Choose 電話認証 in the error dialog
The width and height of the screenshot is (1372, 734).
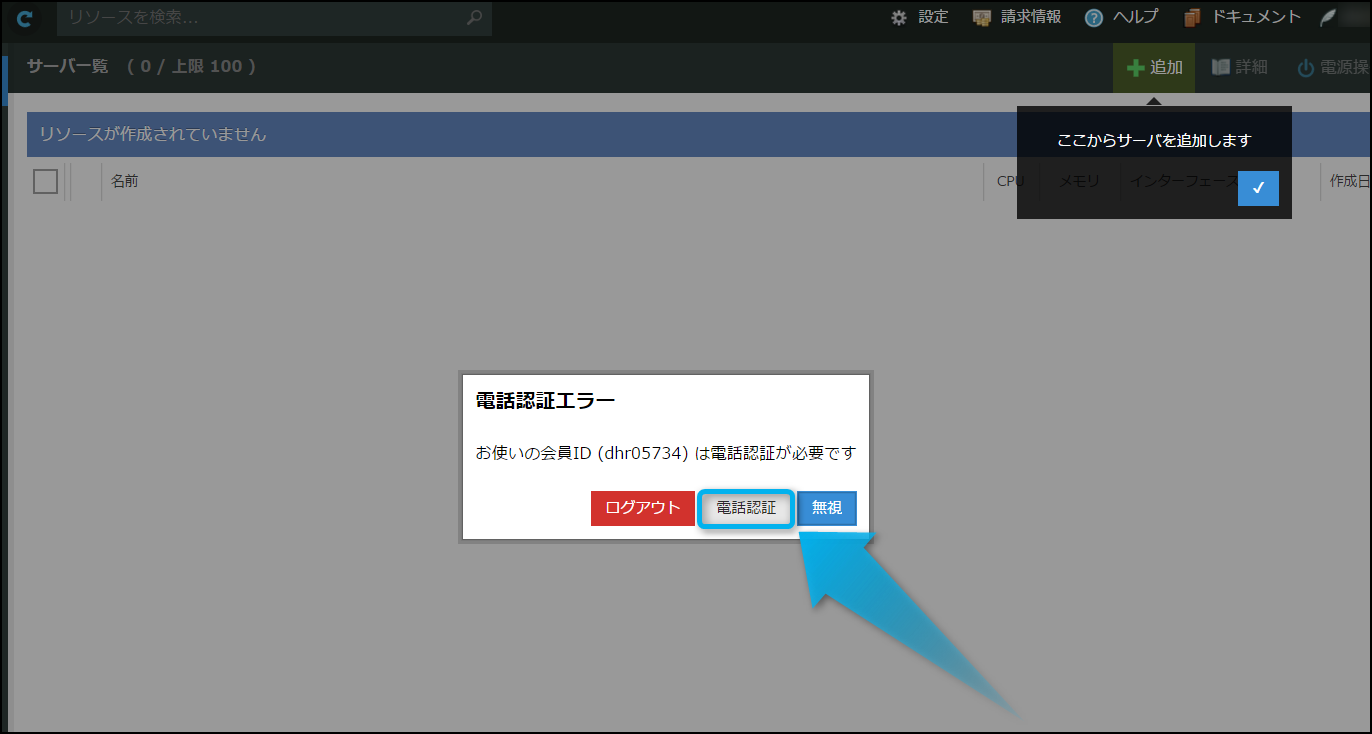[746, 508]
